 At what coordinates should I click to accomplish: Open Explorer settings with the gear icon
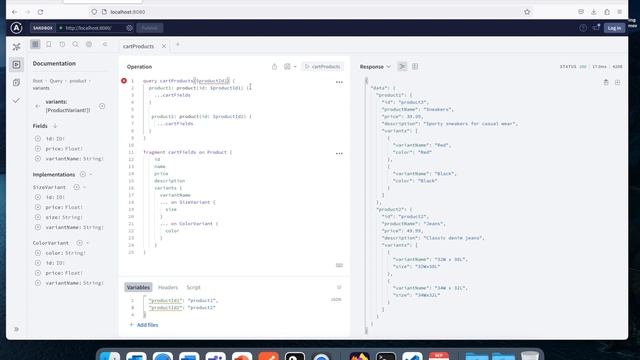coord(89,44)
